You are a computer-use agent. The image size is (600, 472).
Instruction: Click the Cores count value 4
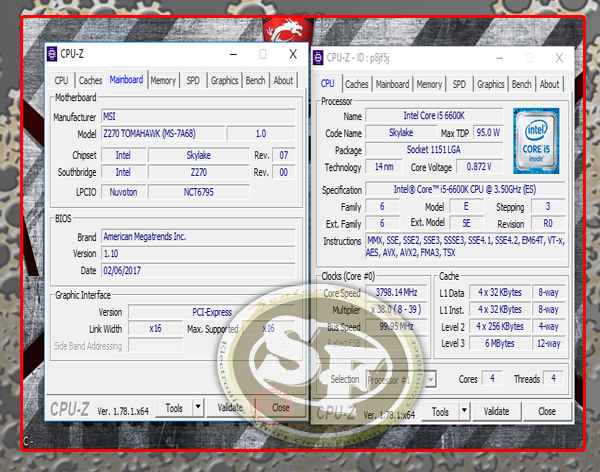492,379
